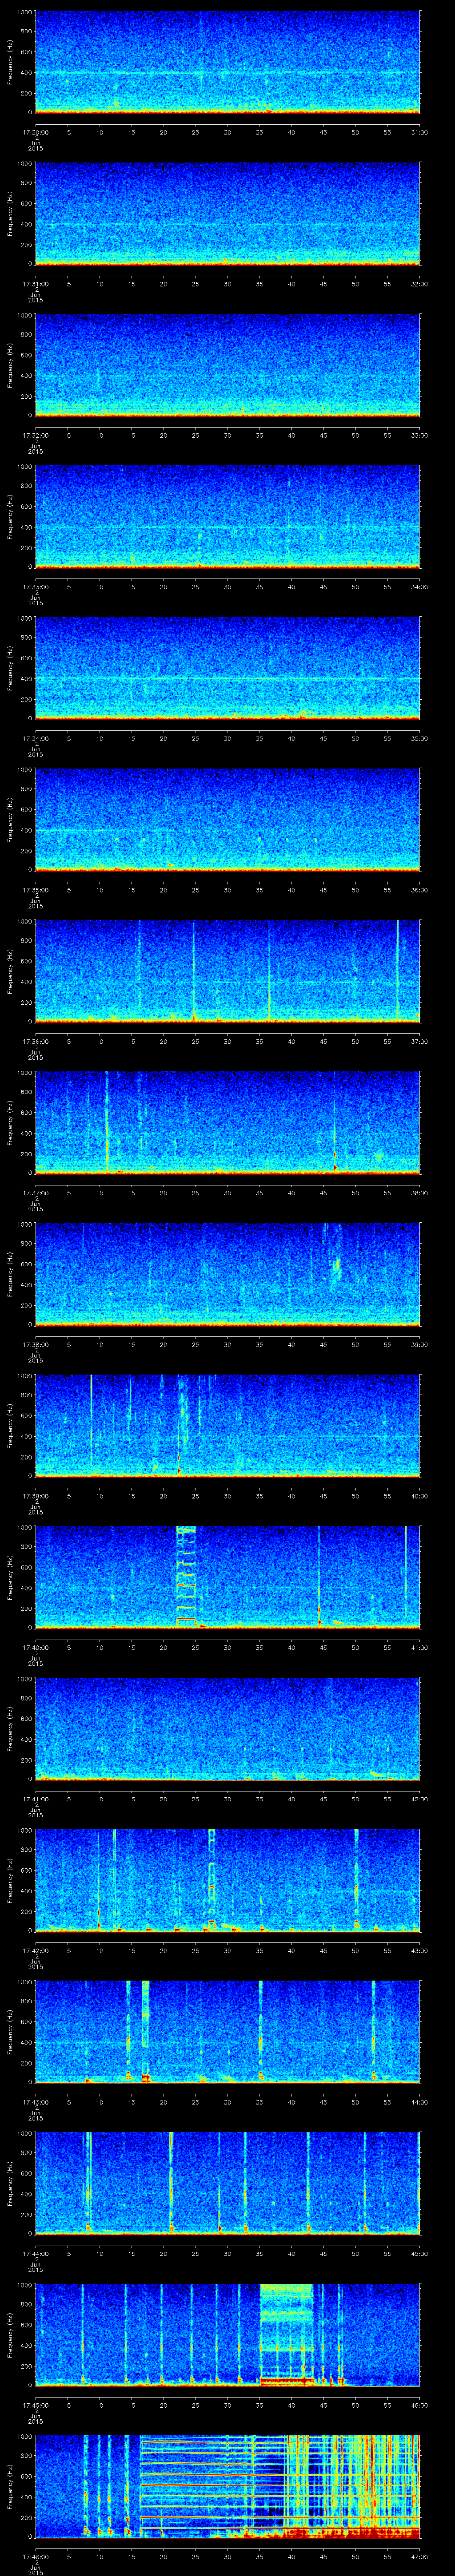Click the 17:45:00 start time label
This screenshot has height=2576, width=455.
(35, 2405)
